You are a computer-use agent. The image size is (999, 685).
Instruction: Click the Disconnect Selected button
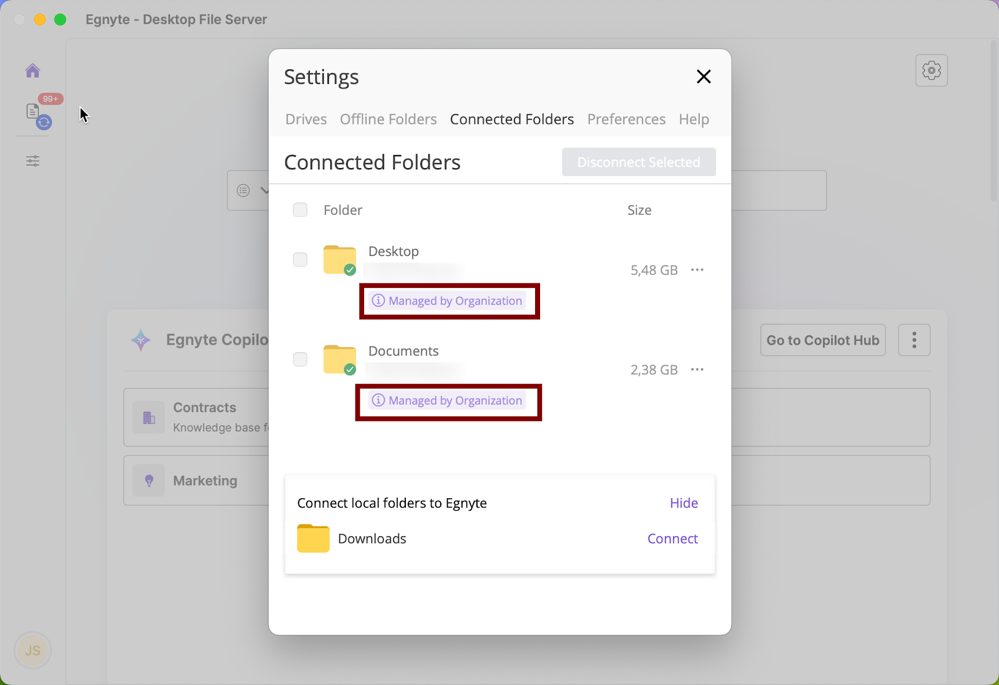(x=638, y=162)
